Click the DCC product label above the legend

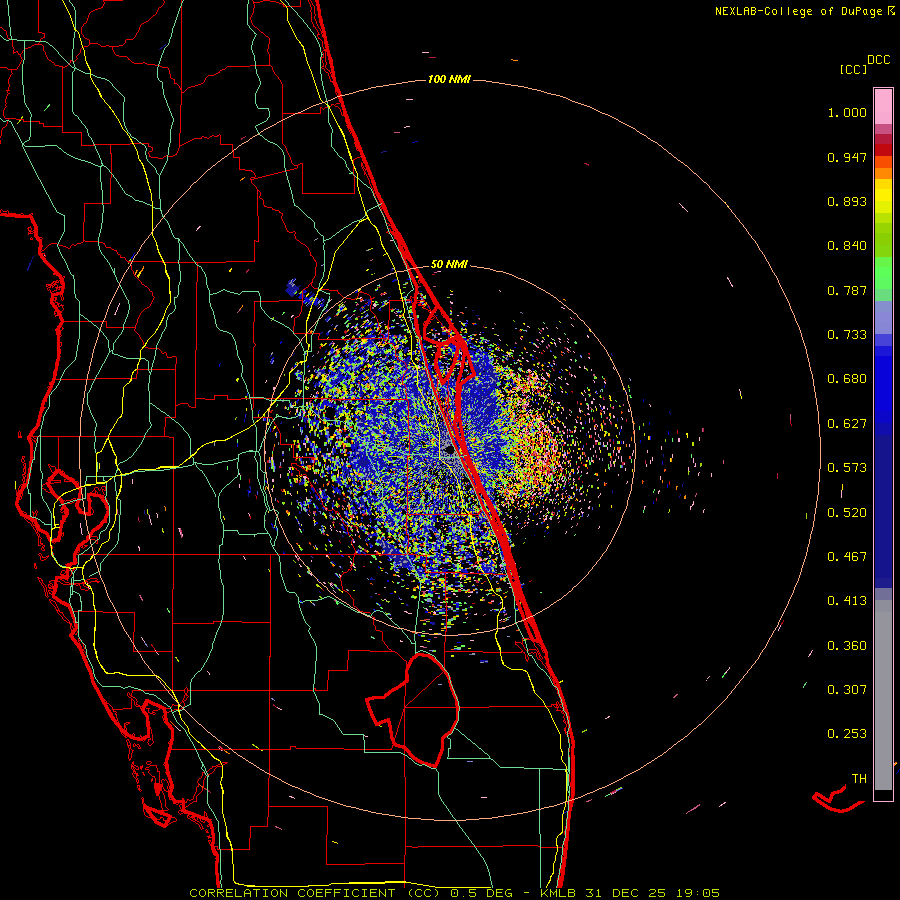point(879,60)
